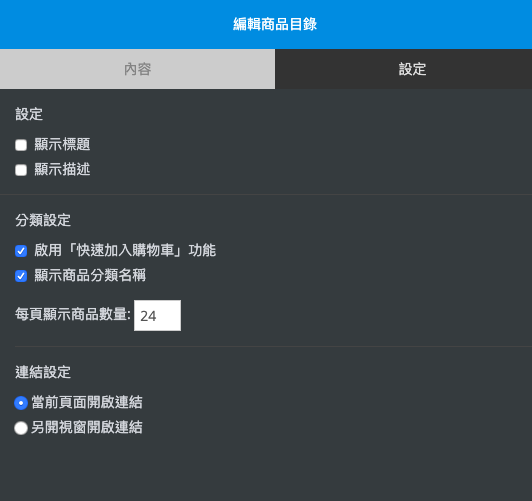Viewport: 532px width, 501px height.
Task: Switch to the 內容 tab
Action: pos(137,69)
